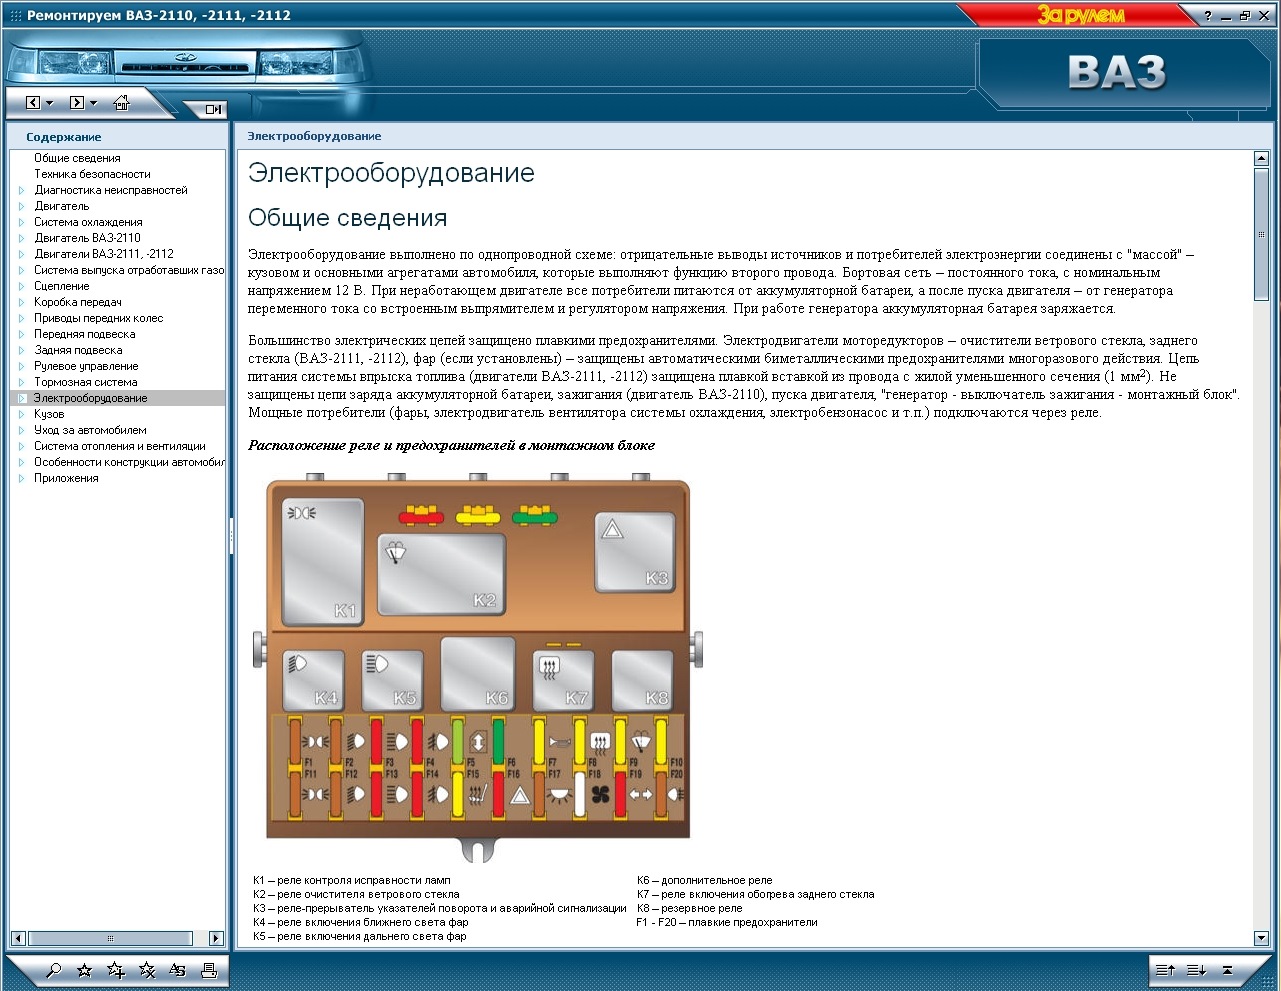Open Задняя подвеска topic
Viewport: 1281px width, 991px height.
coord(78,350)
